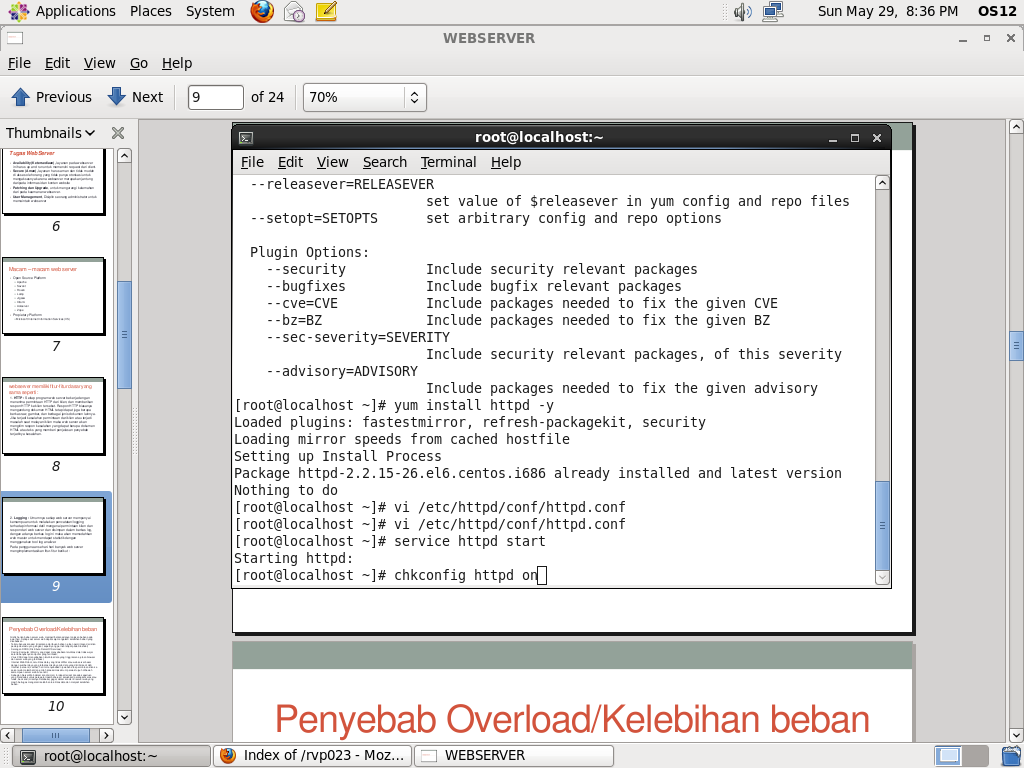Click the chkconfig httpd on command line
The width and height of the screenshot is (1024, 768).
[x=390, y=575]
